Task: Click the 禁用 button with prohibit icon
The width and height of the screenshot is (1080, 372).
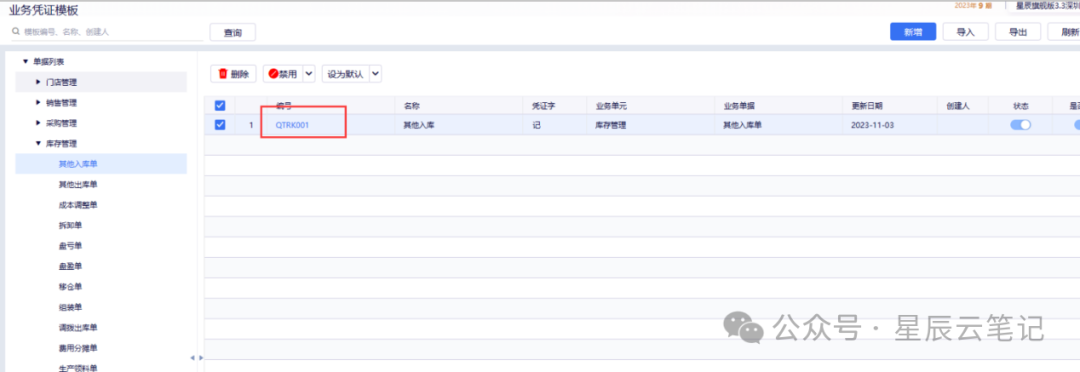Action: tap(282, 74)
